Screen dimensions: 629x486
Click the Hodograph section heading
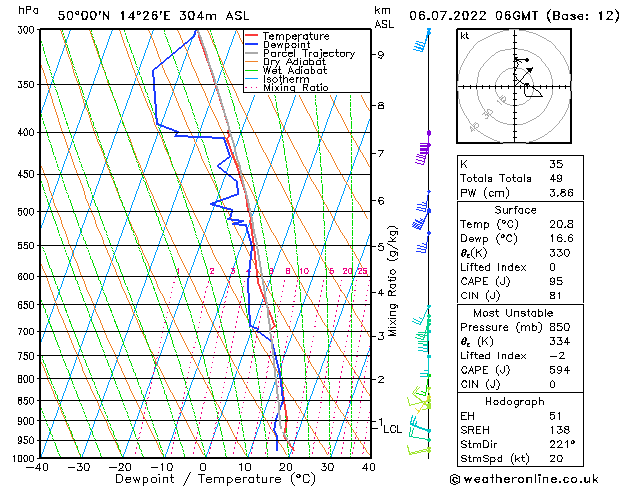(x=515, y=402)
